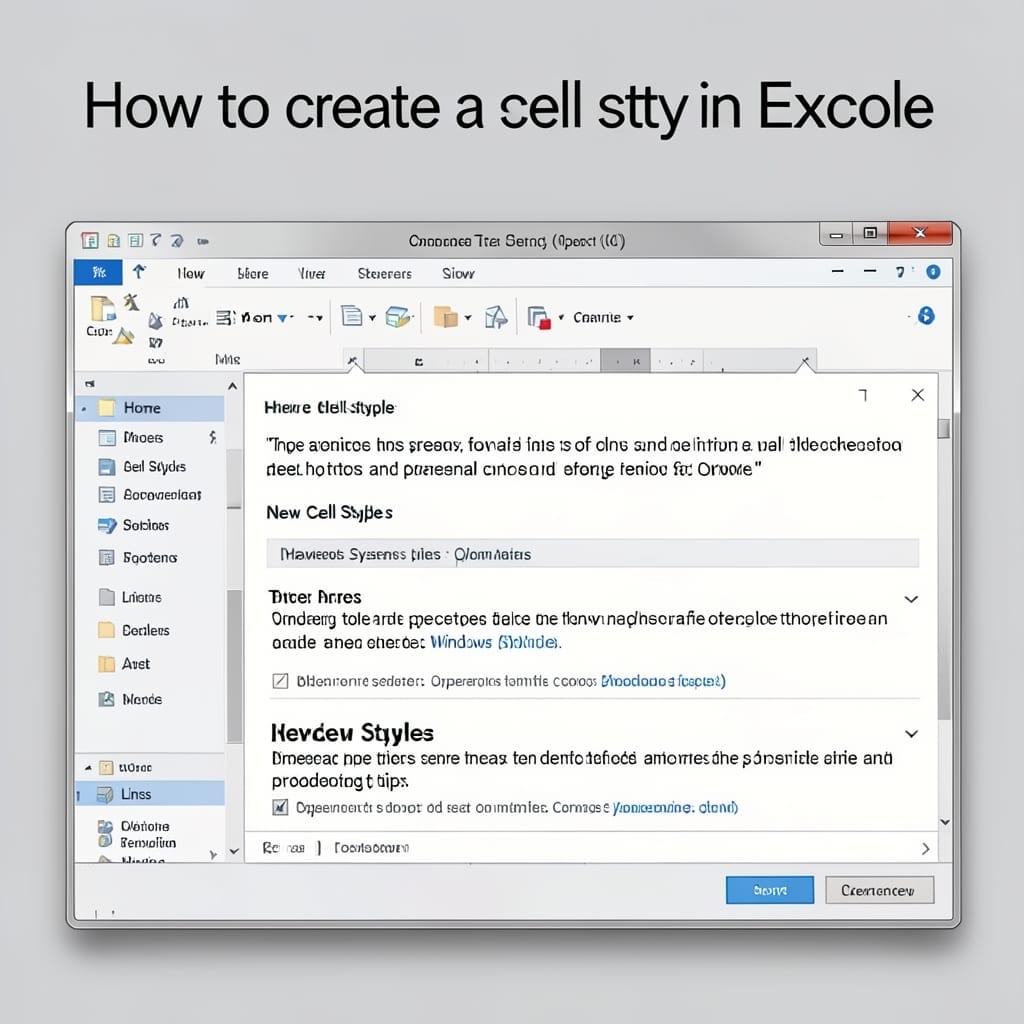Collapse the lower sidebar group above 'Lins'

(88, 768)
